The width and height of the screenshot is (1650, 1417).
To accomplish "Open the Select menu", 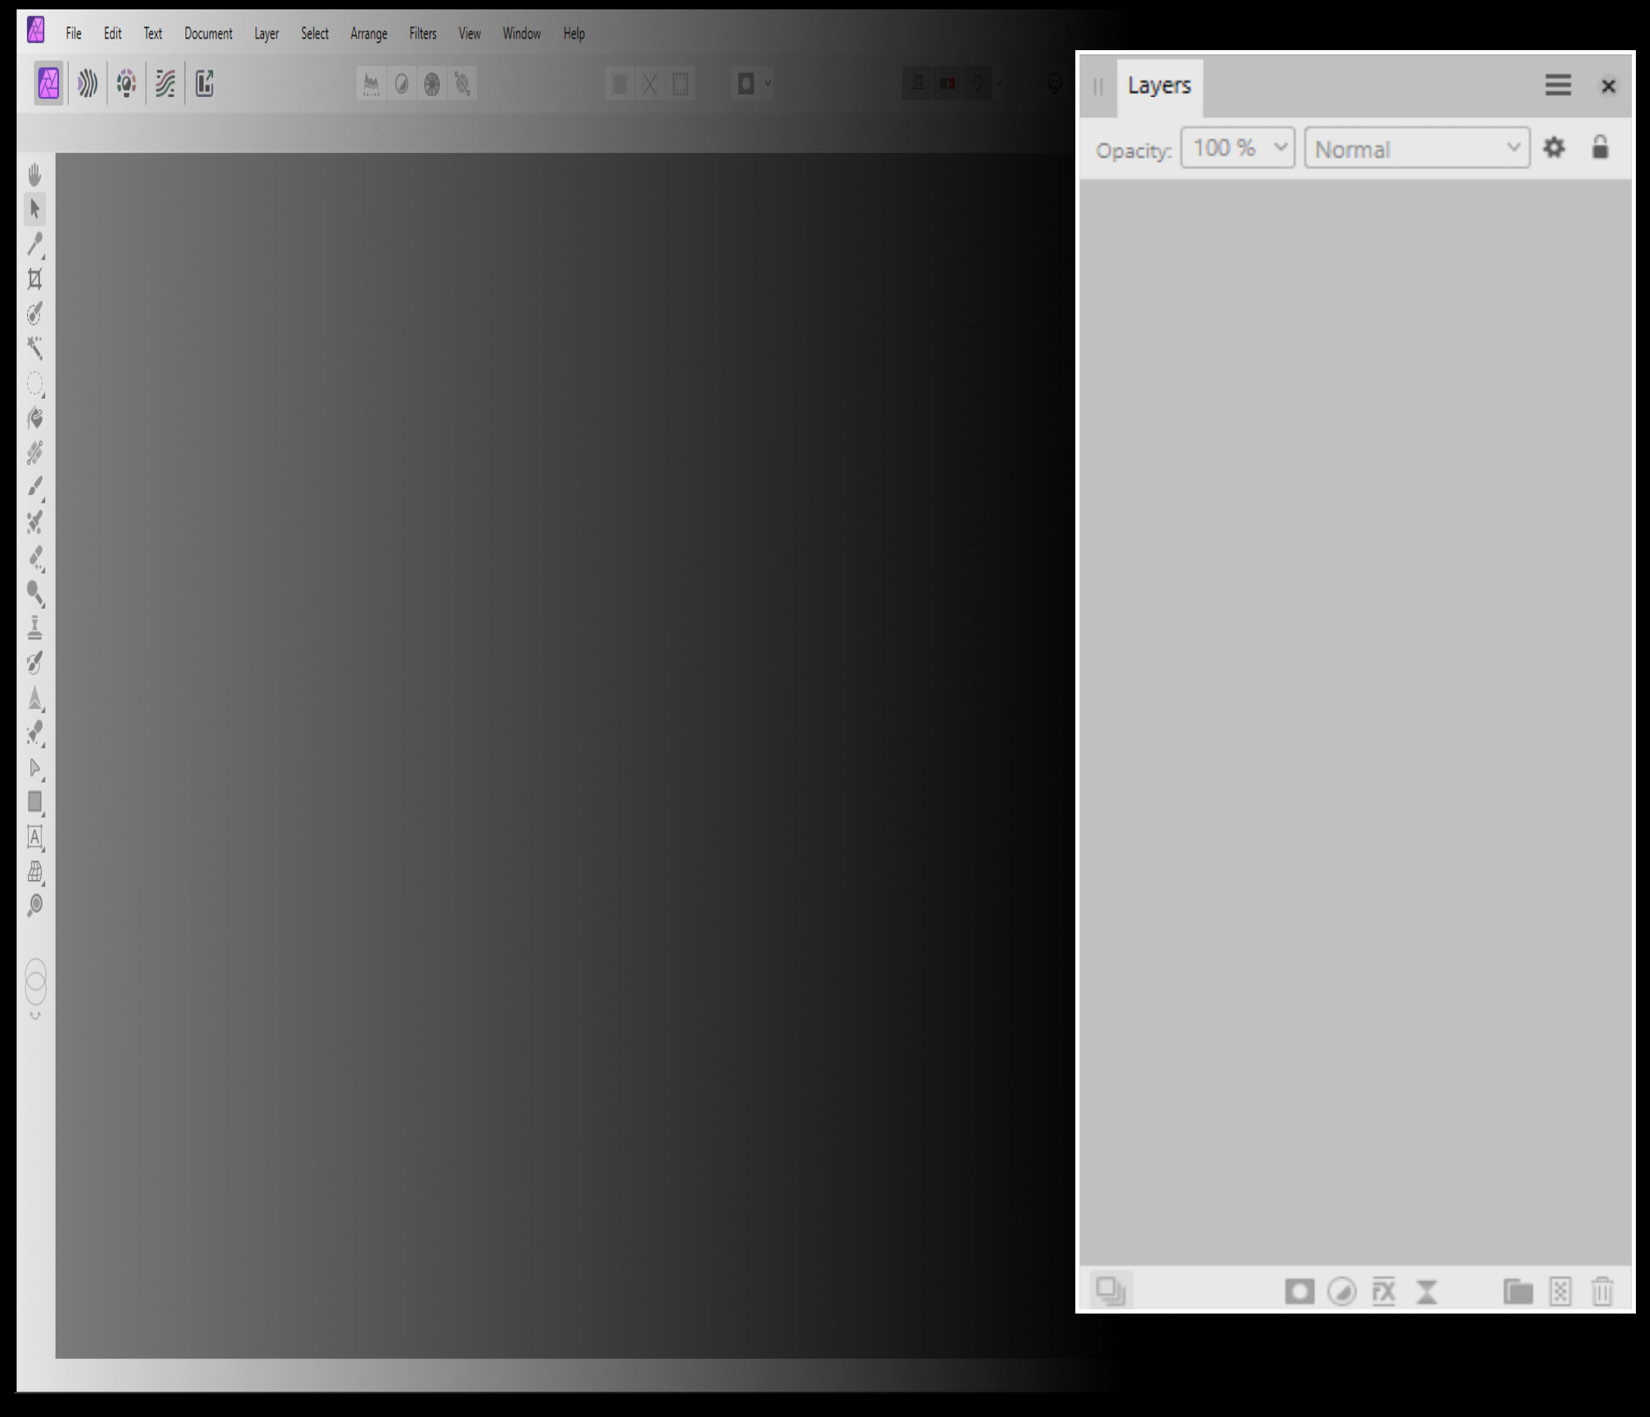I will click(x=315, y=34).
